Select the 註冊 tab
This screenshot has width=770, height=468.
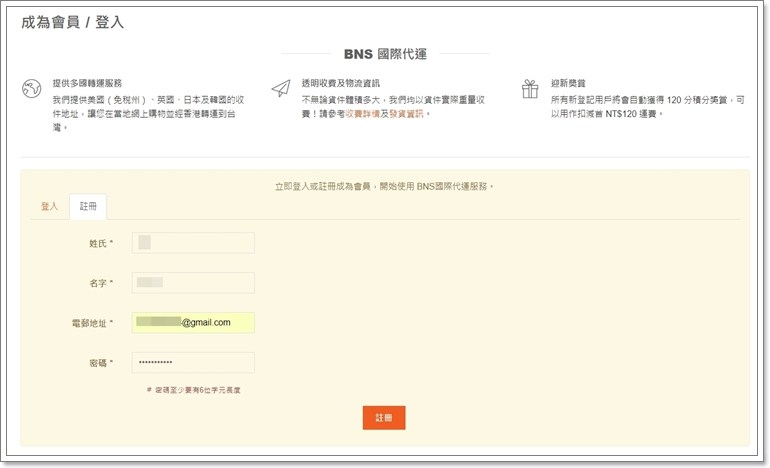[88, 206]
